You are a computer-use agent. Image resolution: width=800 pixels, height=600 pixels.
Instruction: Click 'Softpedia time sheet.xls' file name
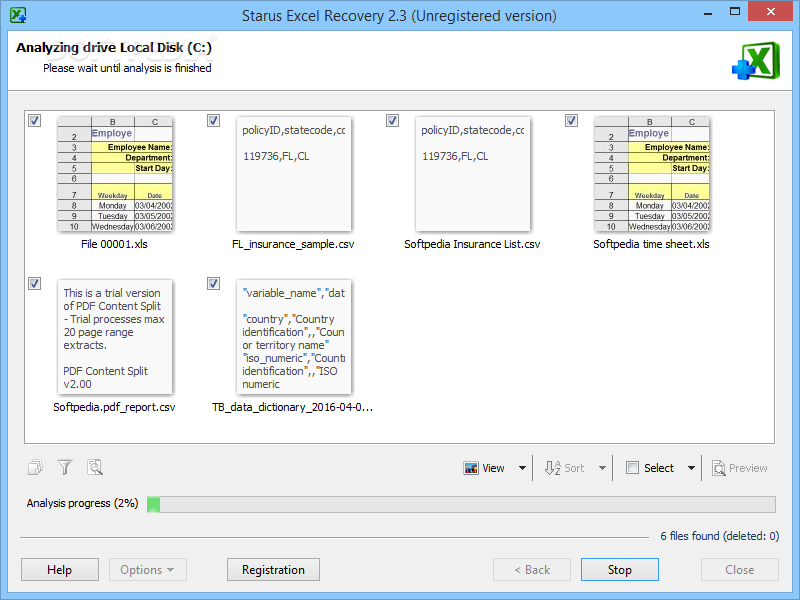(x=651, y=244)
